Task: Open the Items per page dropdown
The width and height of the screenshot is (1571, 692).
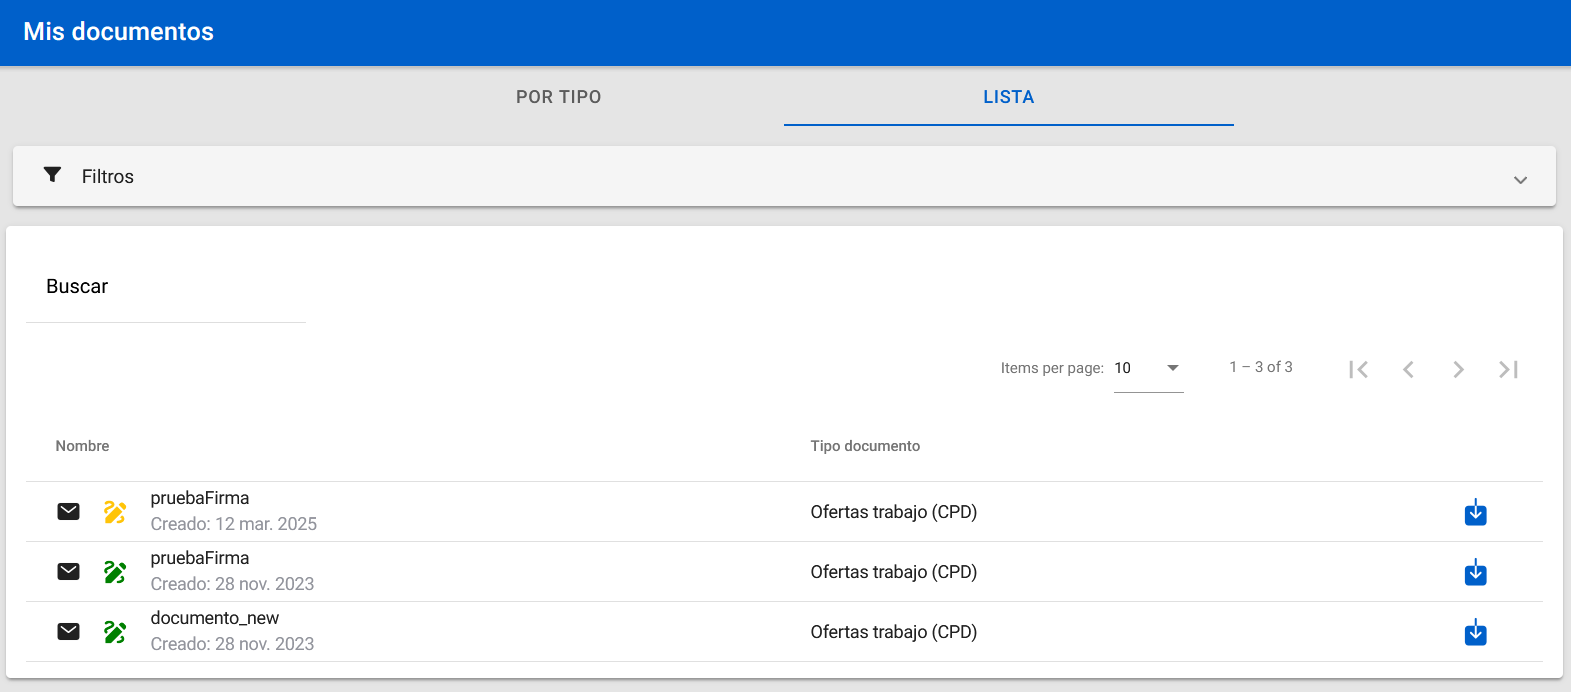Action: (1148, 368)
